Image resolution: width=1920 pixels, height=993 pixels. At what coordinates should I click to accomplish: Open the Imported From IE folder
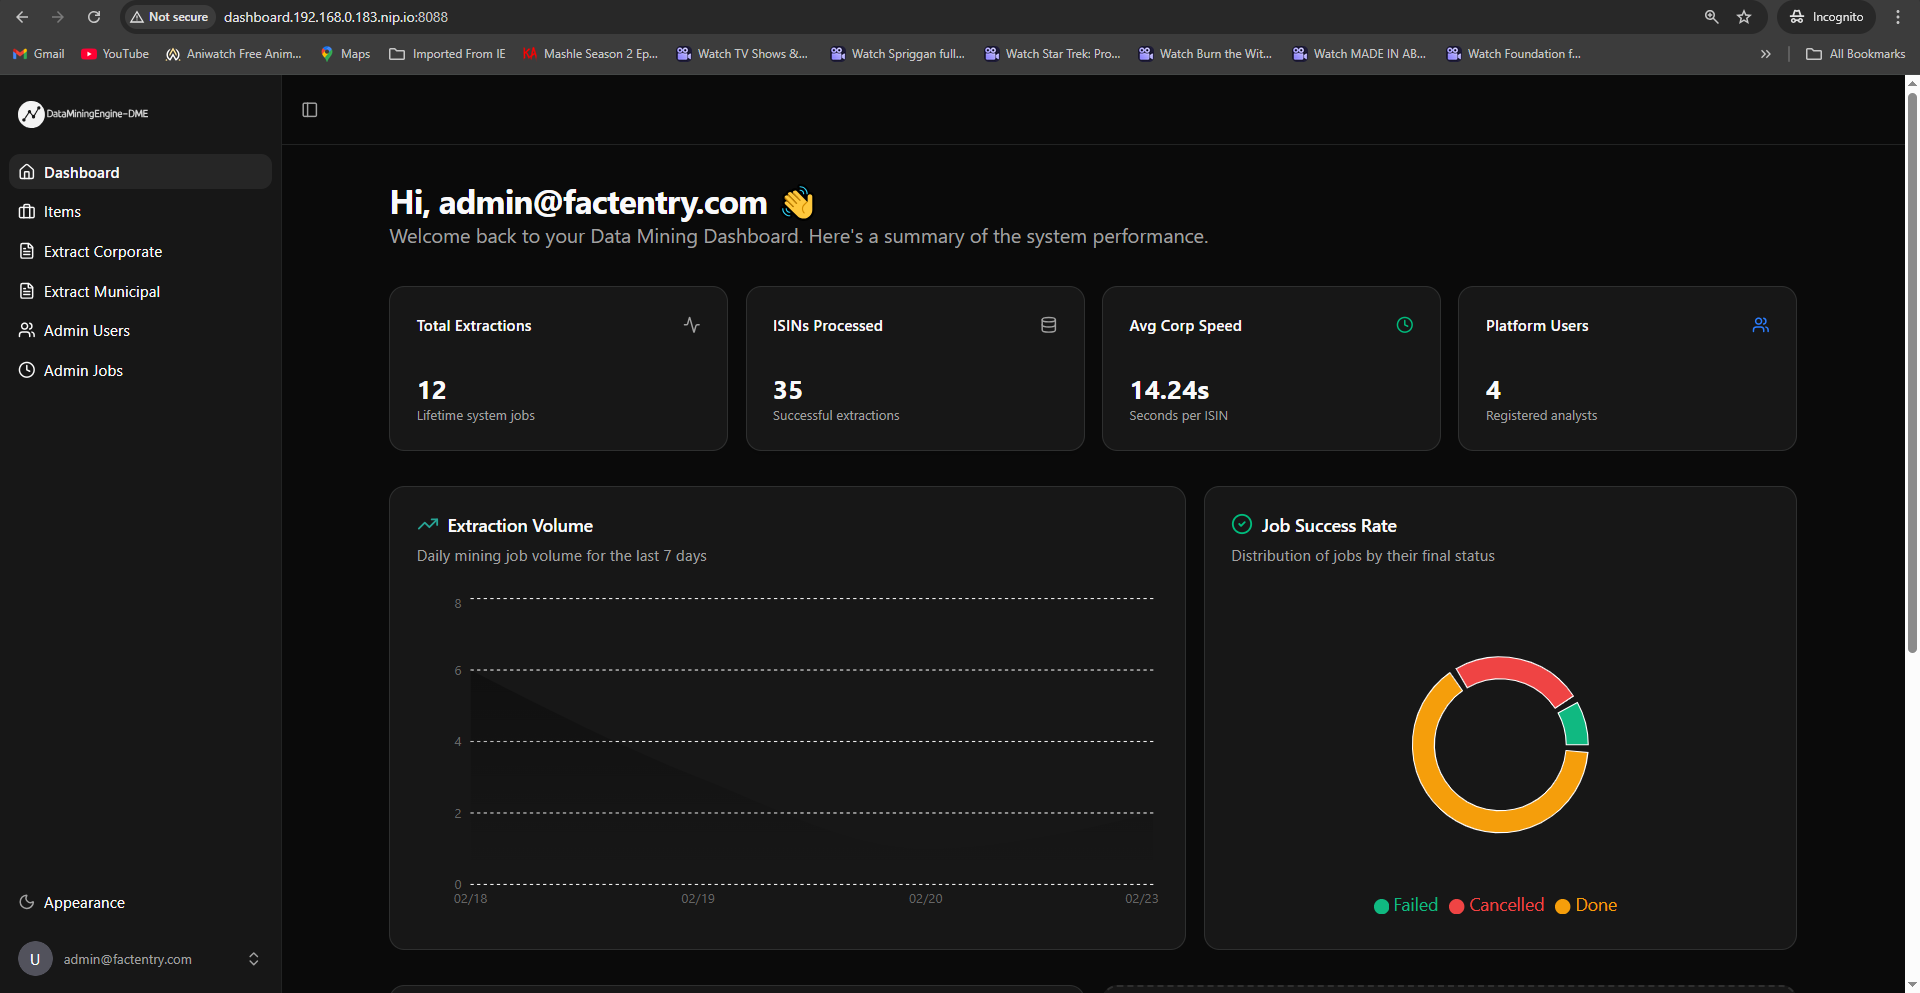click(x=447, y=54)
